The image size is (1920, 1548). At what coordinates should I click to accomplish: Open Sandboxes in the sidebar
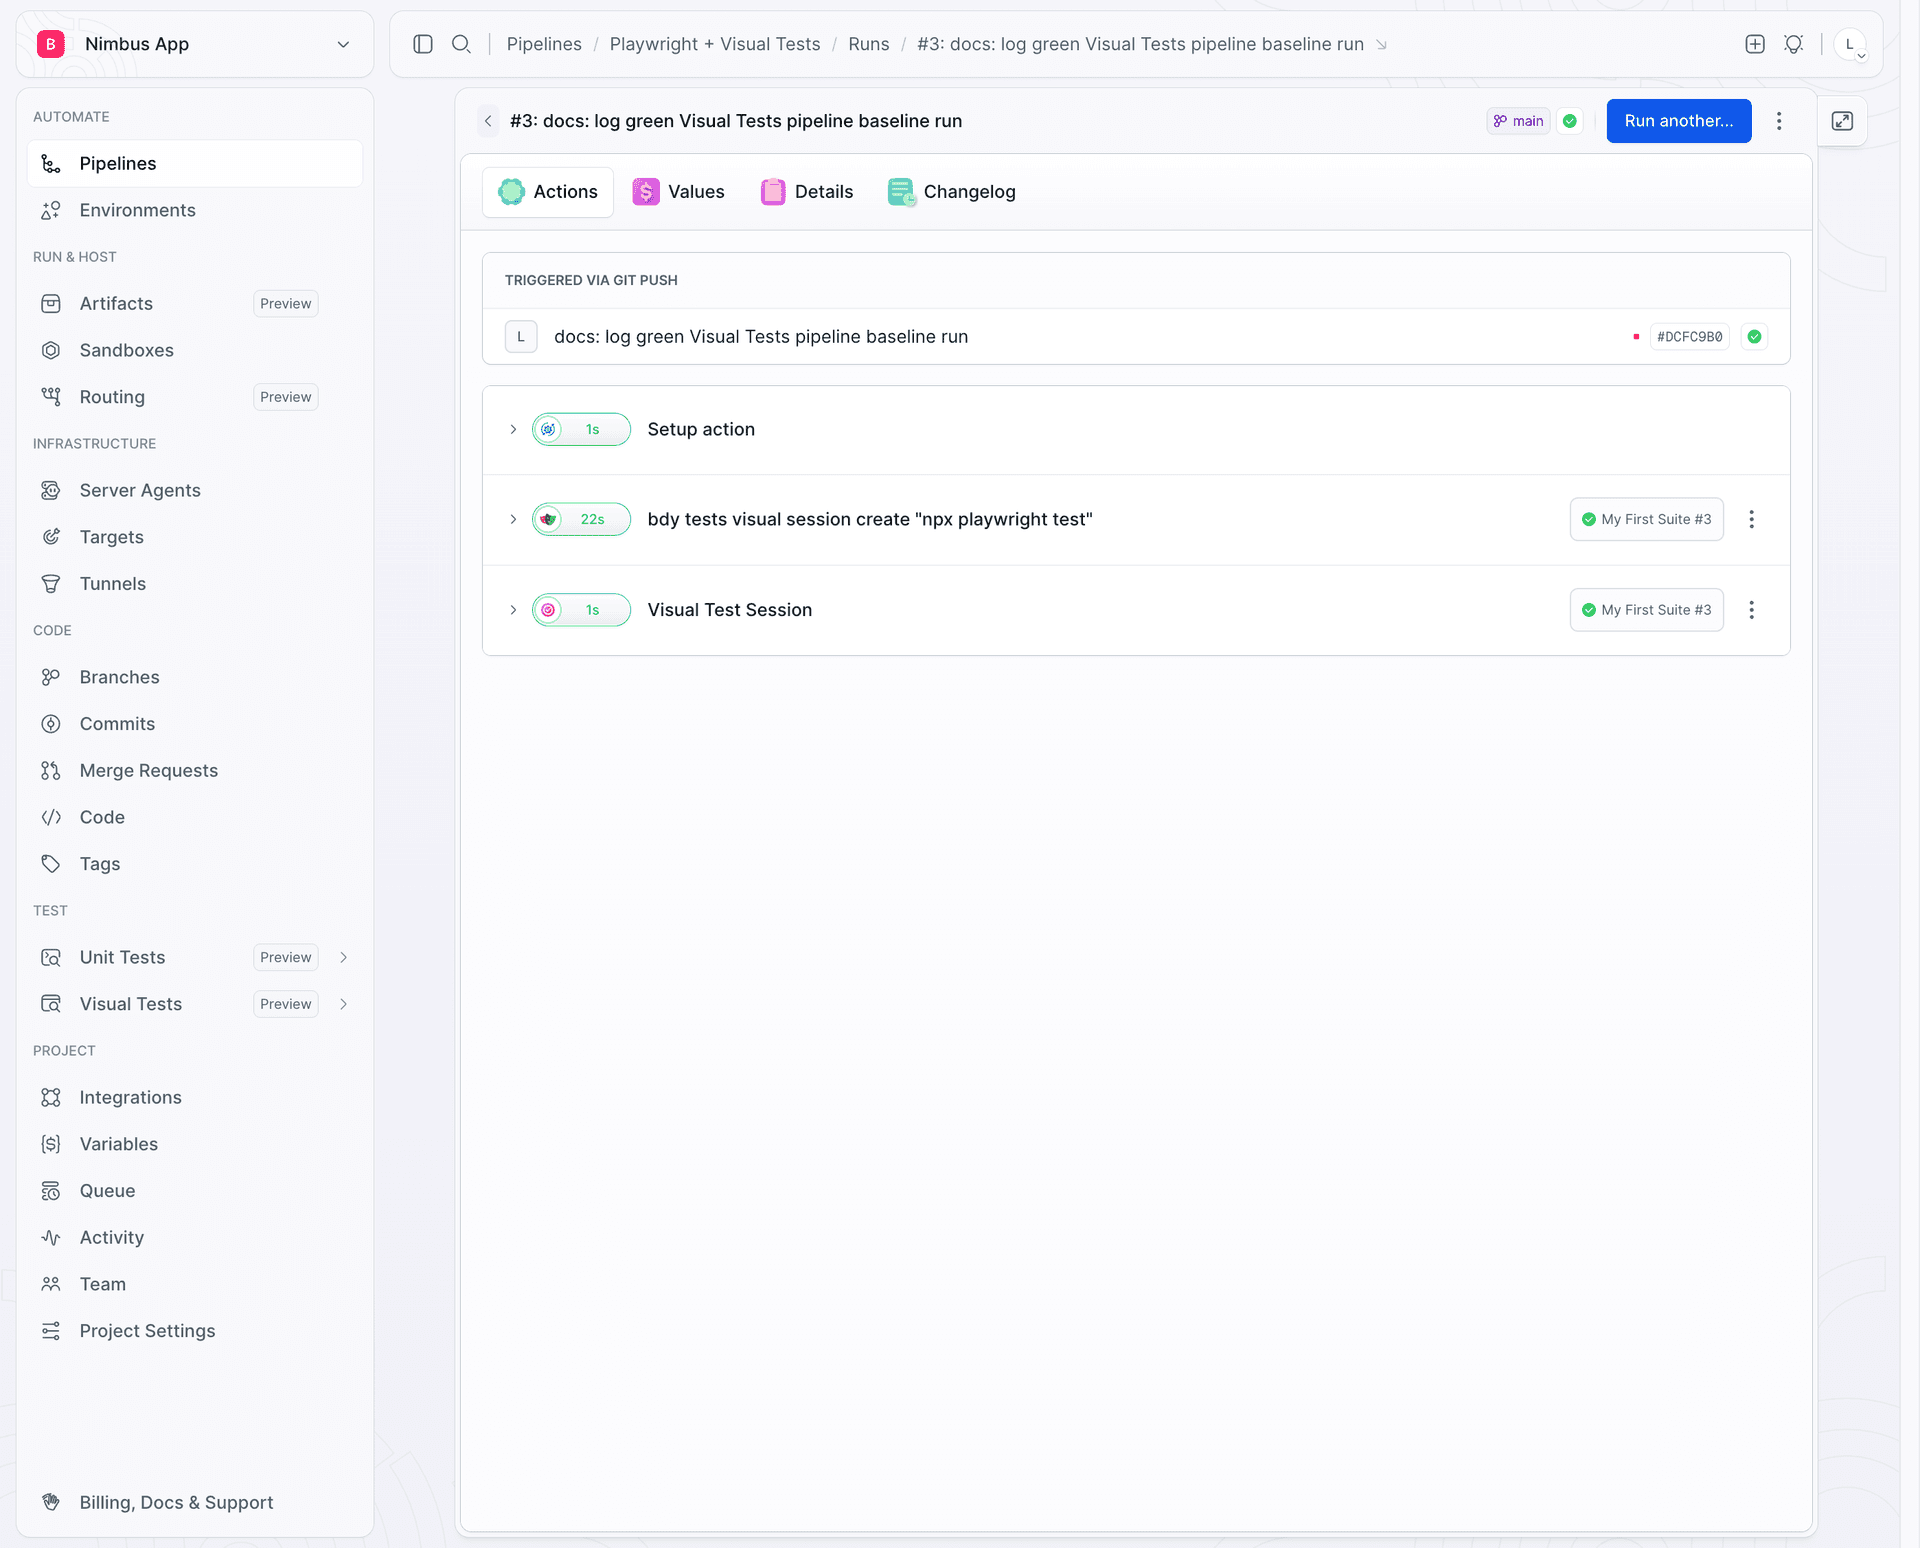195,350
